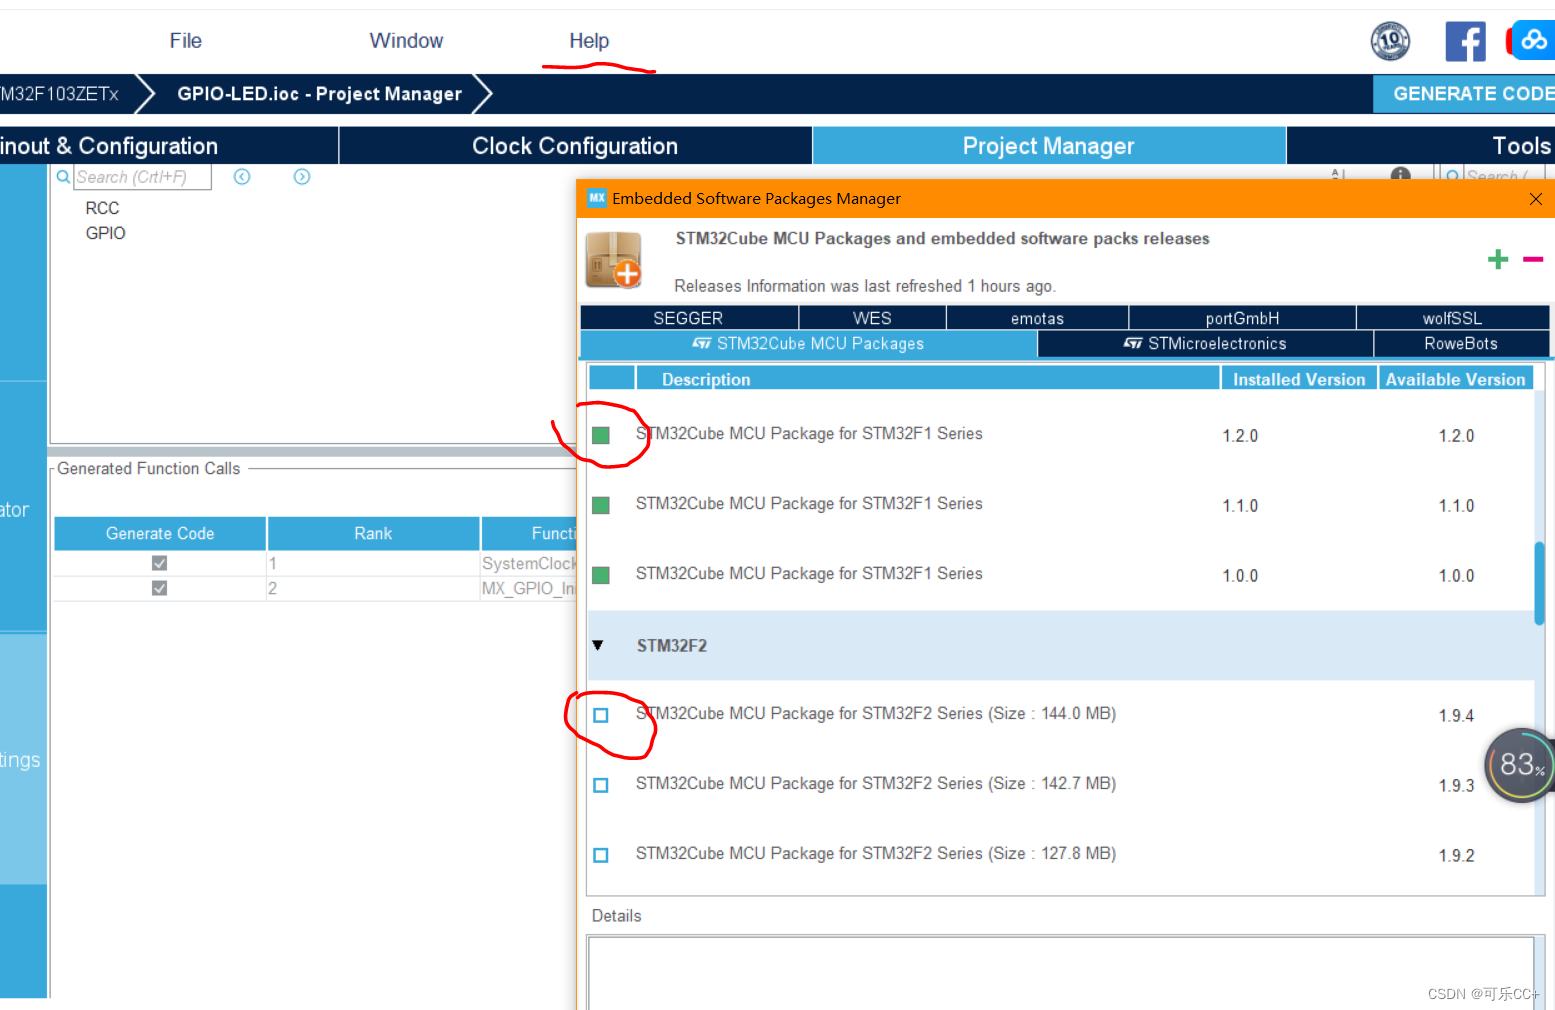Switch to Clock Configuration tab
1555x1010 pixels.
[575, 146]
